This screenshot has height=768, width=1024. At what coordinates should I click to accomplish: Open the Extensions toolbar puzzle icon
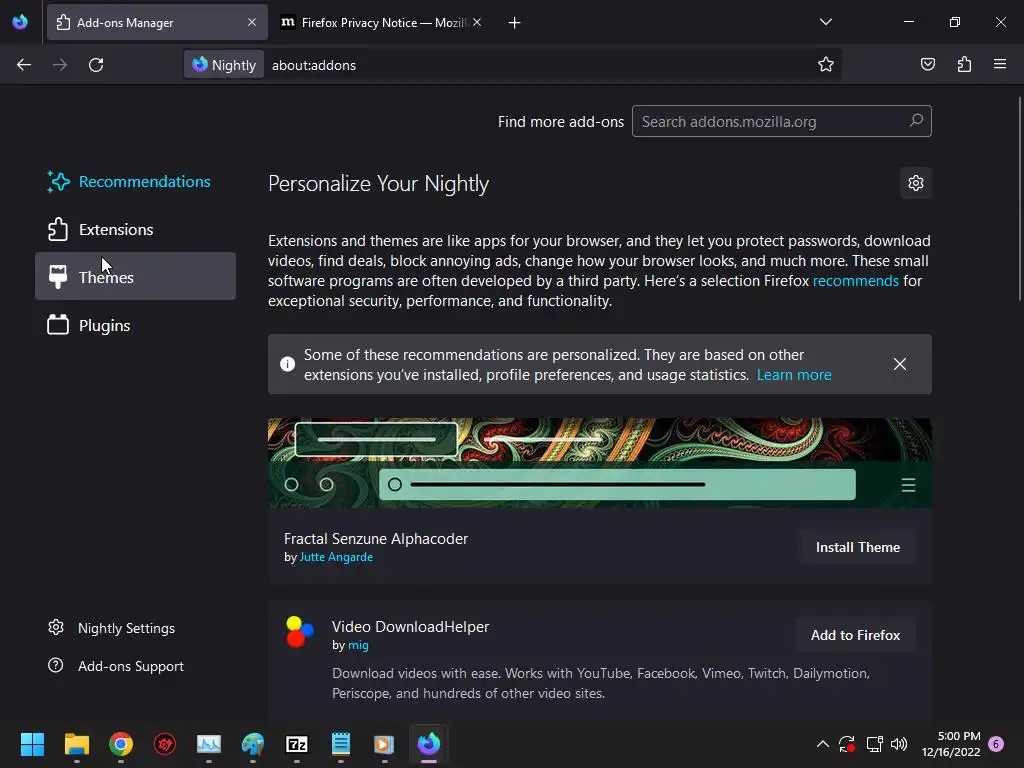[964, 64]
